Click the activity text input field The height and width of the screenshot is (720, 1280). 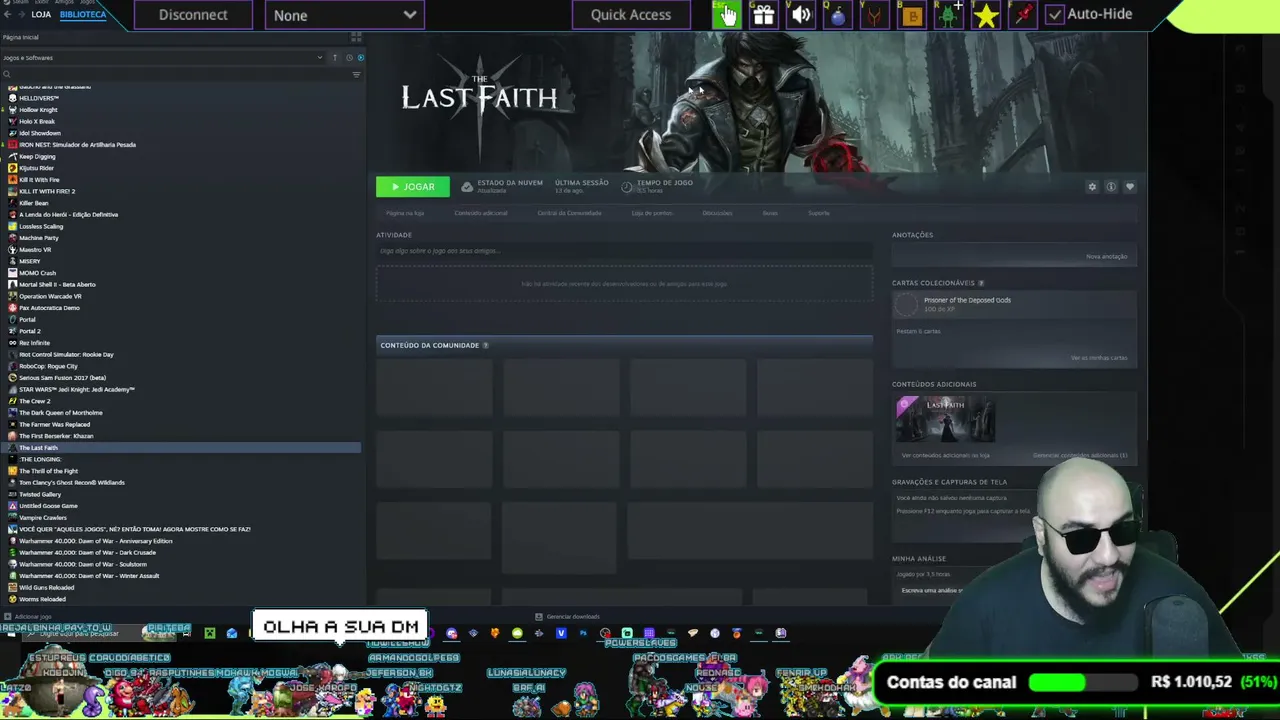pyautogui.click(x=624, y=251)
